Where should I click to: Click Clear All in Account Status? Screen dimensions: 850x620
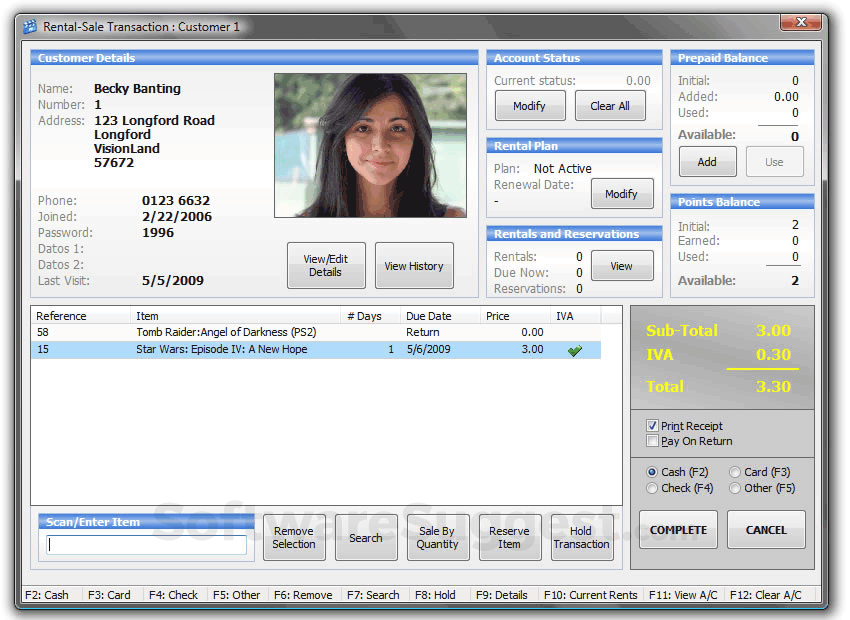click(x=610, y=106)
